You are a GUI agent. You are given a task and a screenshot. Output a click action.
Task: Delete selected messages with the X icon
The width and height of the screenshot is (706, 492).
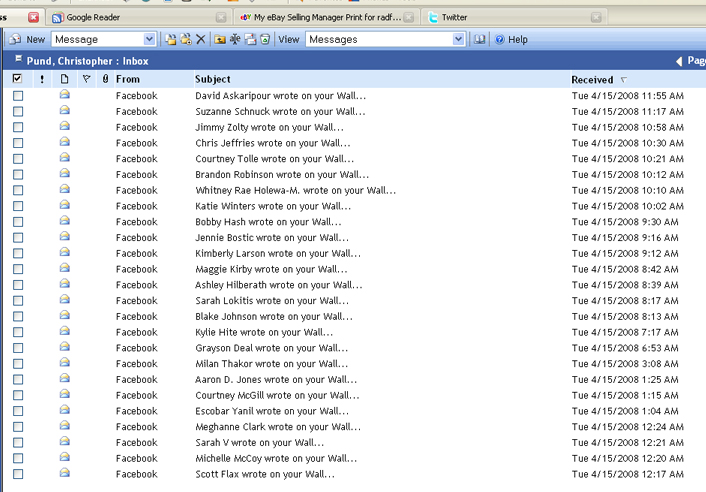[201, 40]
